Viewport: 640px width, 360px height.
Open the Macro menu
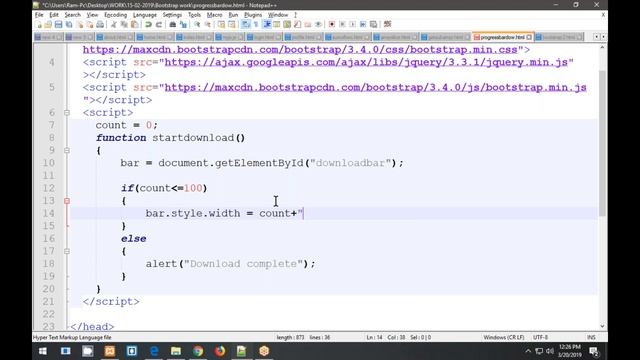tap(214, 15)
